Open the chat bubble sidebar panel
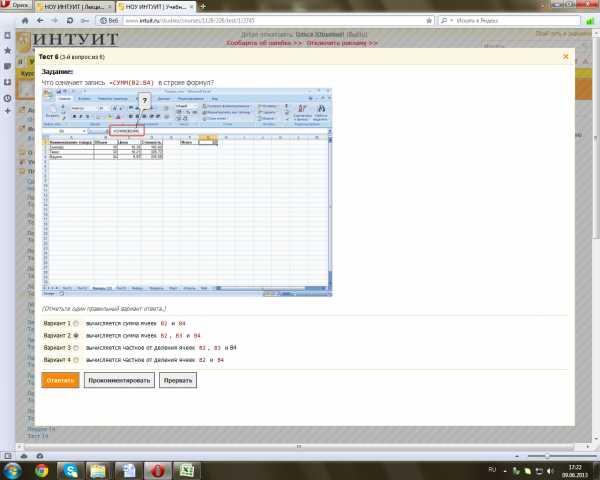Screen dimensions: 600x480 [x=7, y=66]
